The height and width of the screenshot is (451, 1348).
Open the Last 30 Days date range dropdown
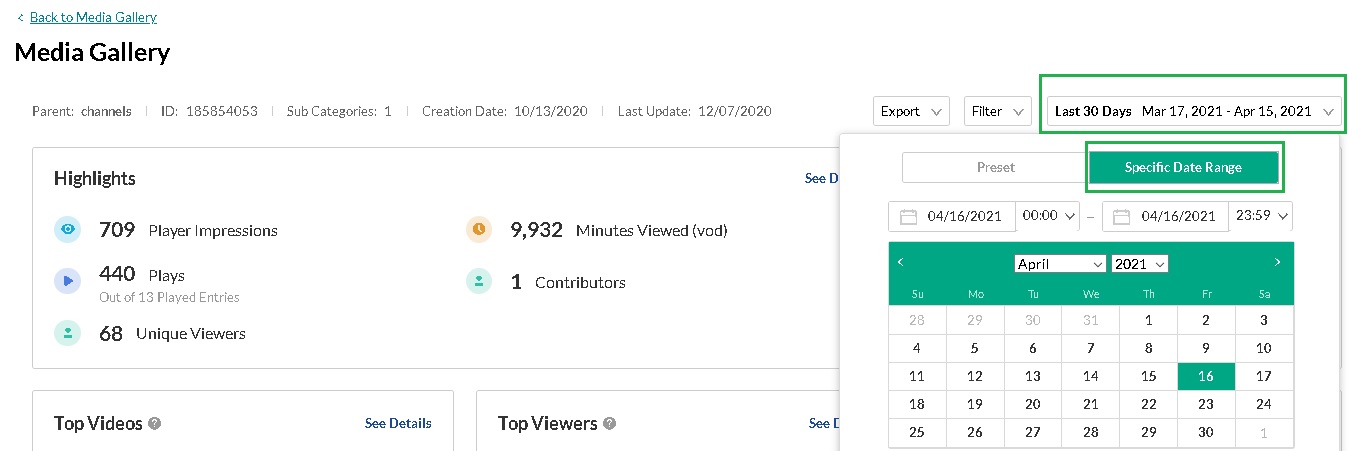[x=1194, y=111]
